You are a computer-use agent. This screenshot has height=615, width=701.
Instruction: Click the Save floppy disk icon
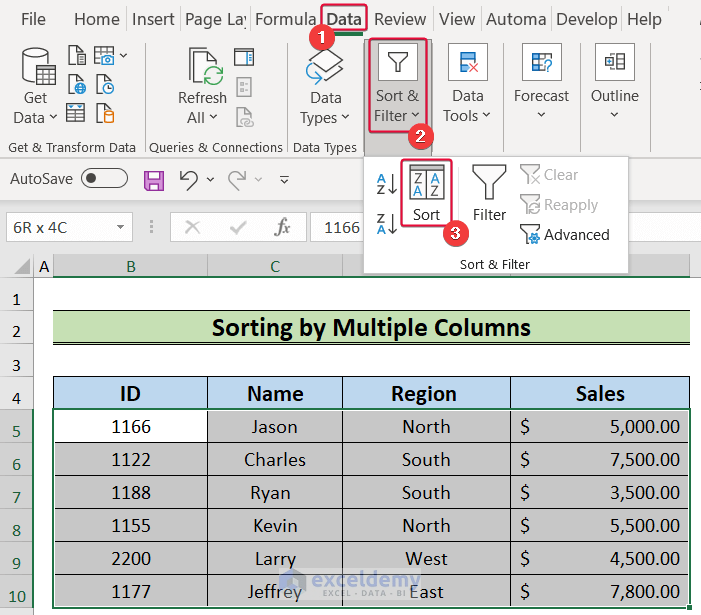pyautogui.click(x=154, y=180)
